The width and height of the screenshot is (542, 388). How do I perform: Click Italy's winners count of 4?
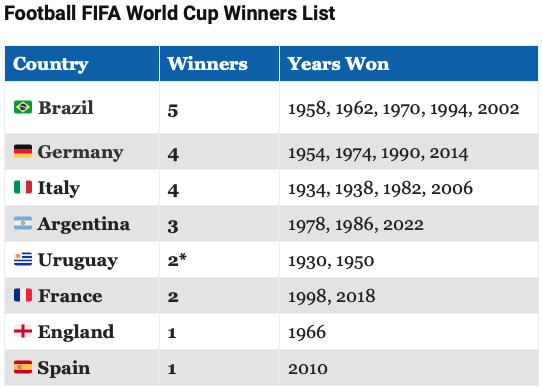173,191
